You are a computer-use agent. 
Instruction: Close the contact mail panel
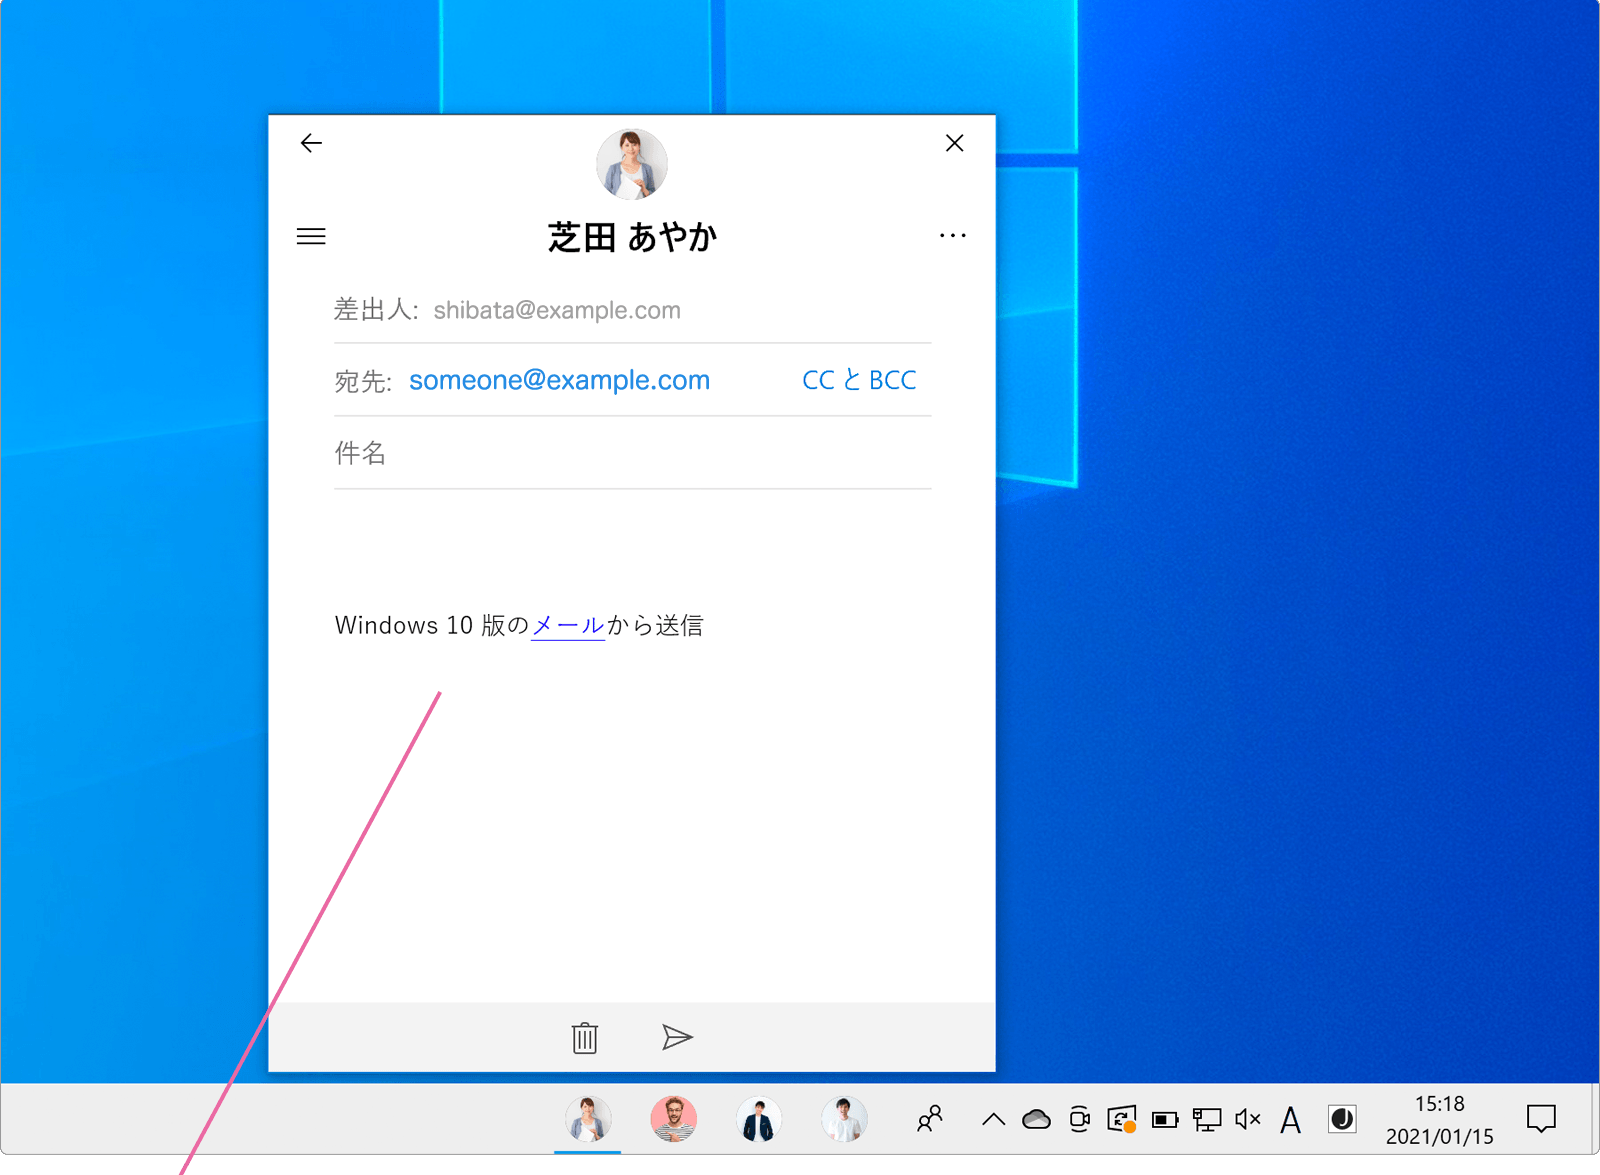pyautogui.click(x=955, y=143)
